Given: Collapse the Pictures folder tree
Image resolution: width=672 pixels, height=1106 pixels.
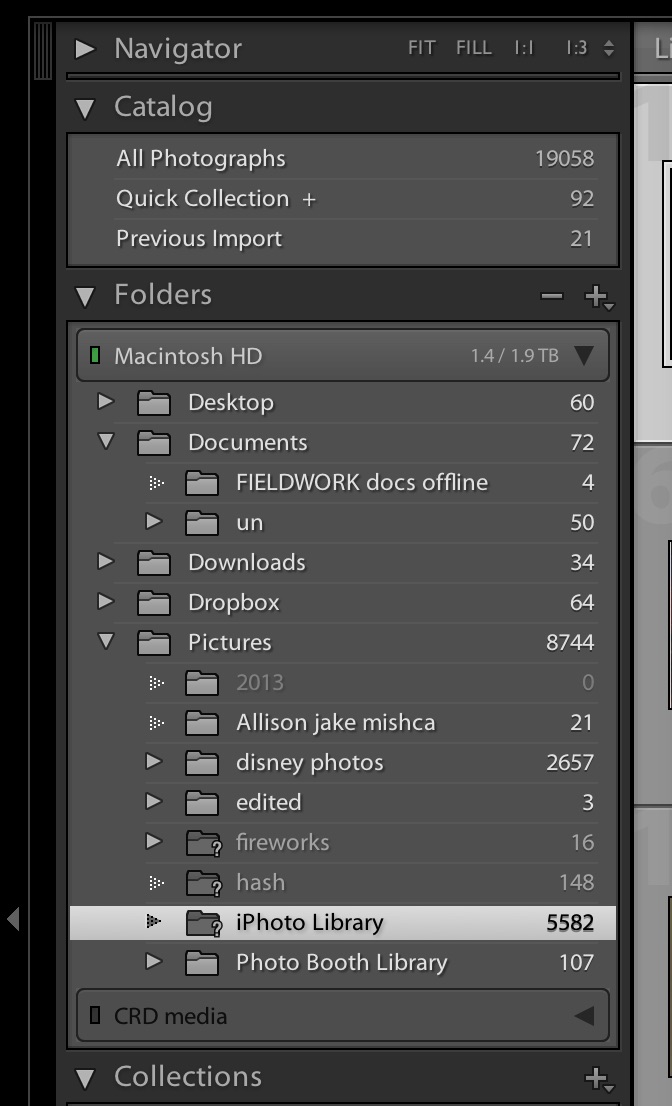Looking at the screenshot, I should 105,642.
